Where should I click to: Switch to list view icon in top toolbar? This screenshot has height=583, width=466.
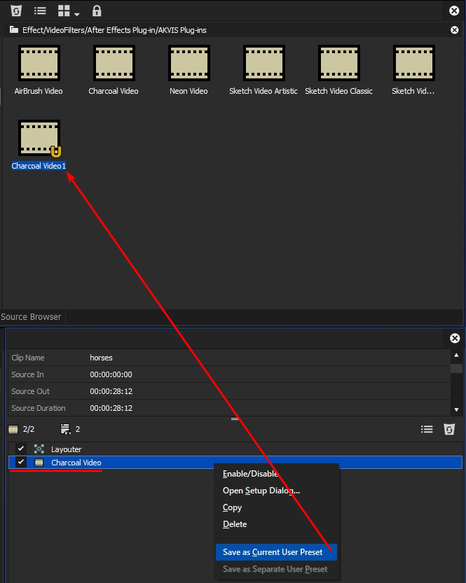(40, 11)
